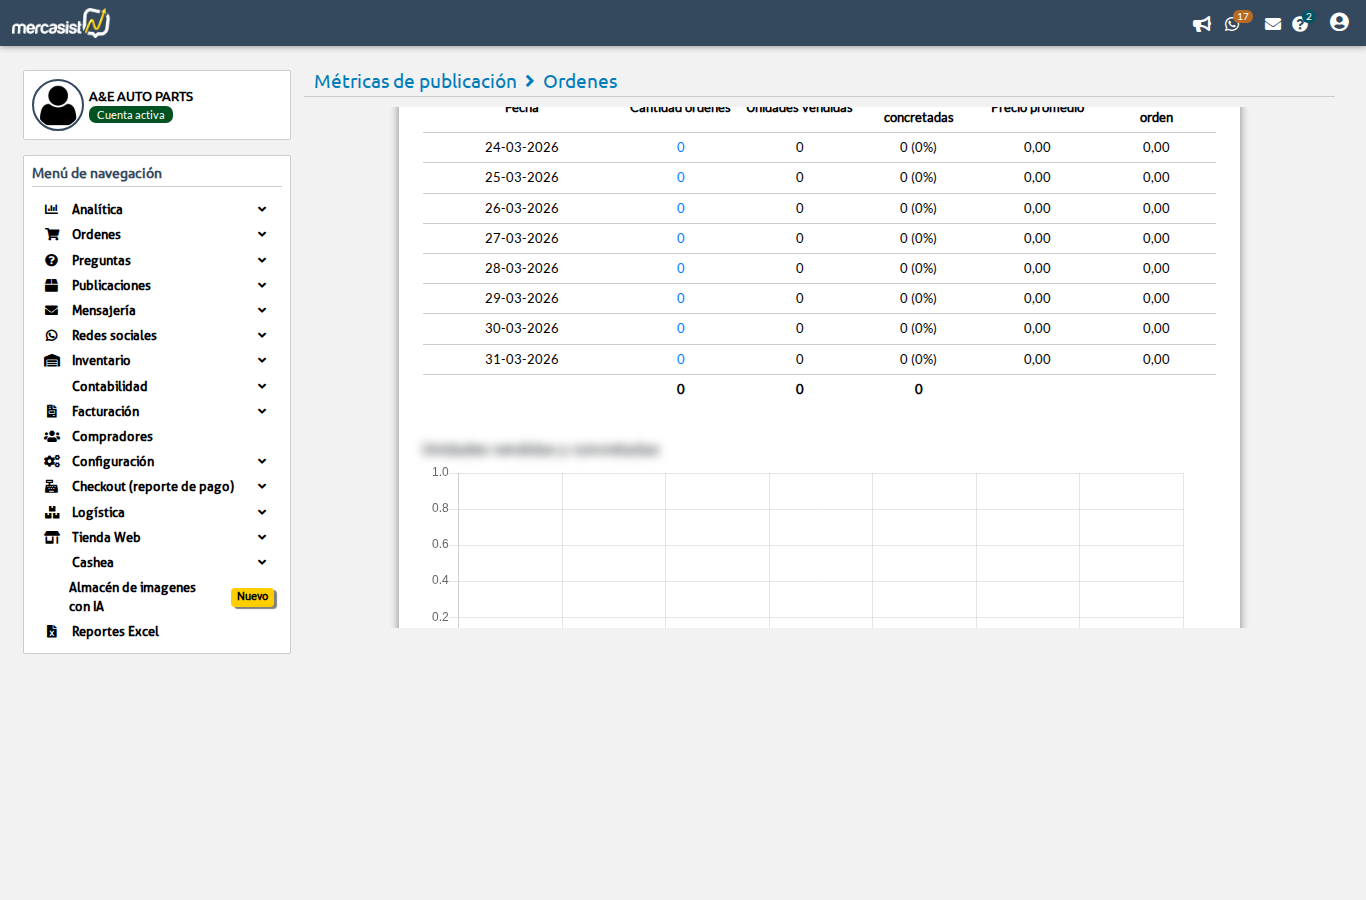
Task: Click the Compradores people icon
Action: coord(52,436)
